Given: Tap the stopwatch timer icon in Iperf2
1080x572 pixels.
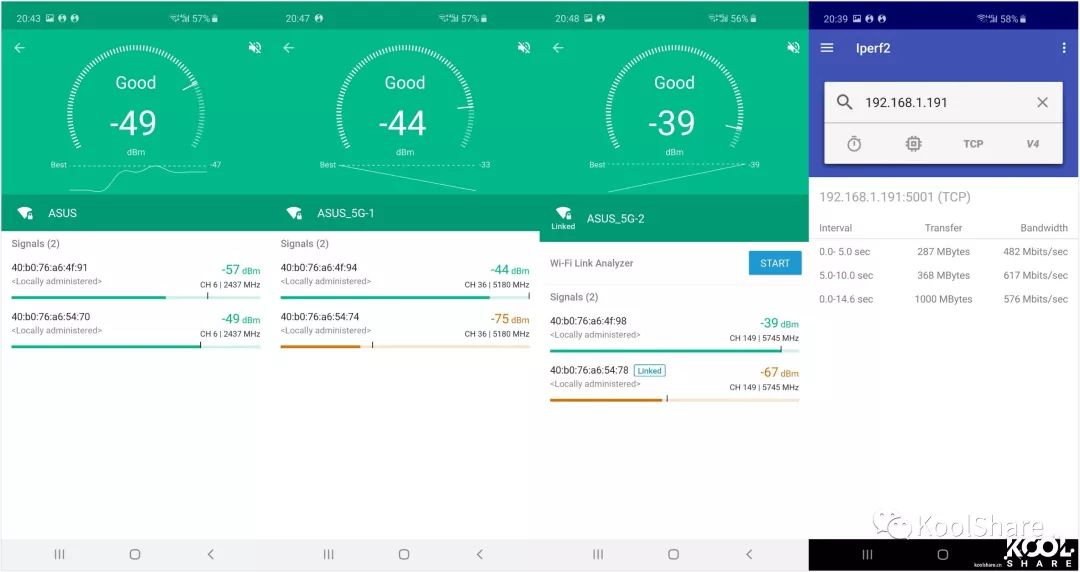Looking at the screenshot, I should coord(854,143).
